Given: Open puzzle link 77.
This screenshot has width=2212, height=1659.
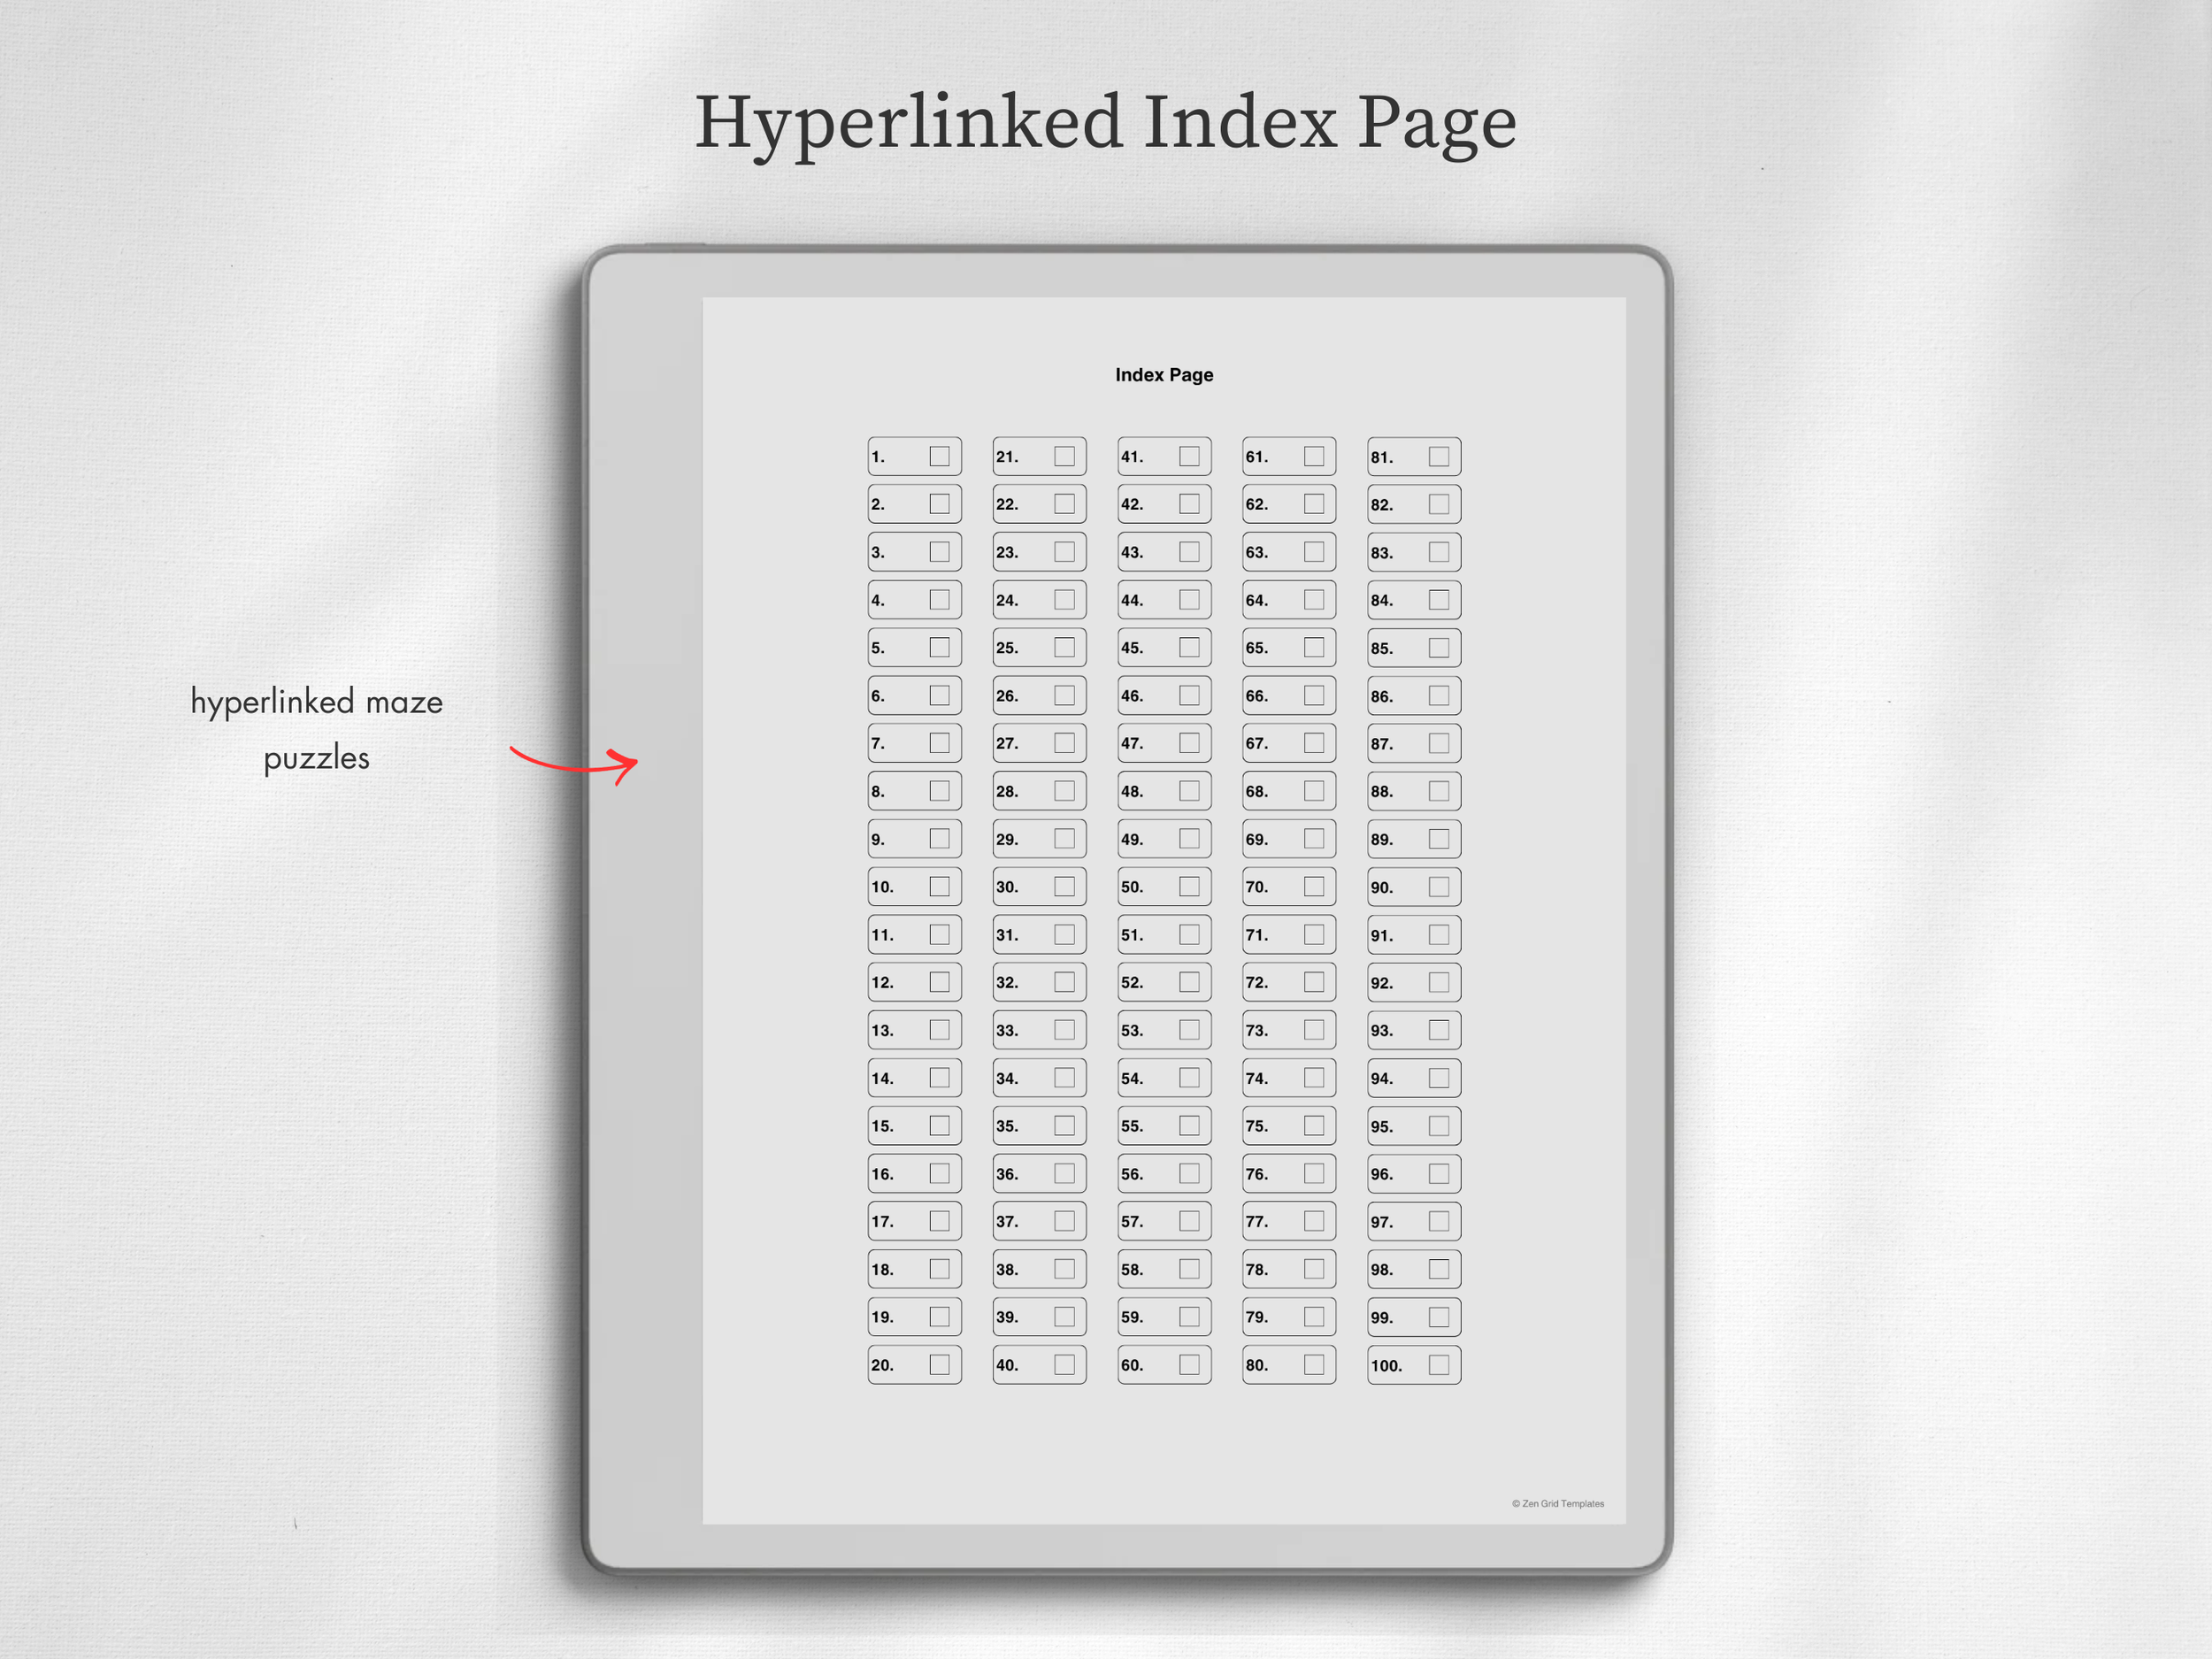Looking at the screenshot, I should 1289,1221.
